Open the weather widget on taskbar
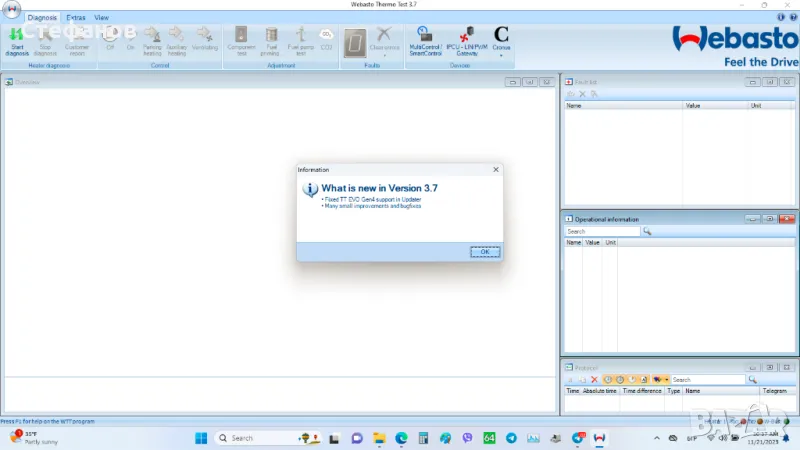This screenshot has height=450, width=800. [x=35, y=438]
